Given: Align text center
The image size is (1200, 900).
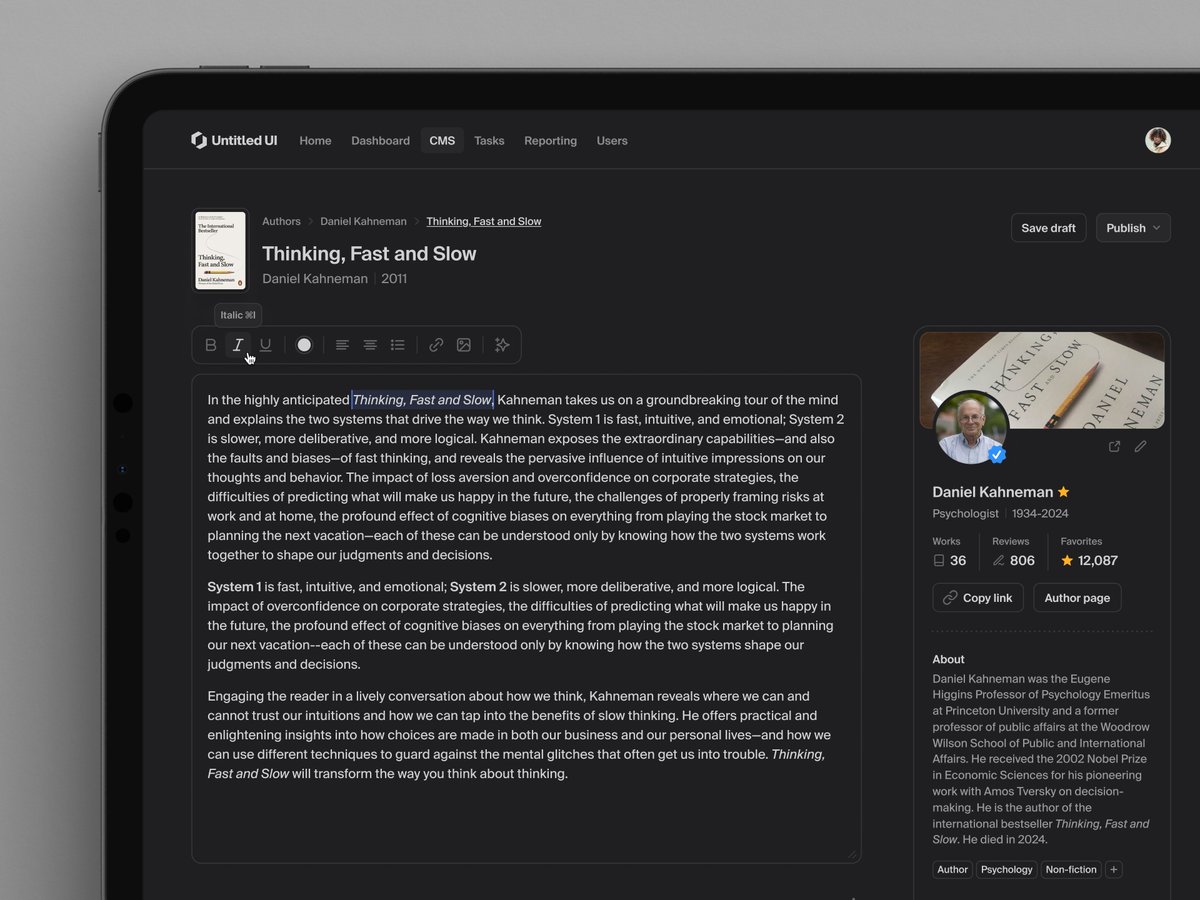Looking at the screenshot, I should click(370, 345).
